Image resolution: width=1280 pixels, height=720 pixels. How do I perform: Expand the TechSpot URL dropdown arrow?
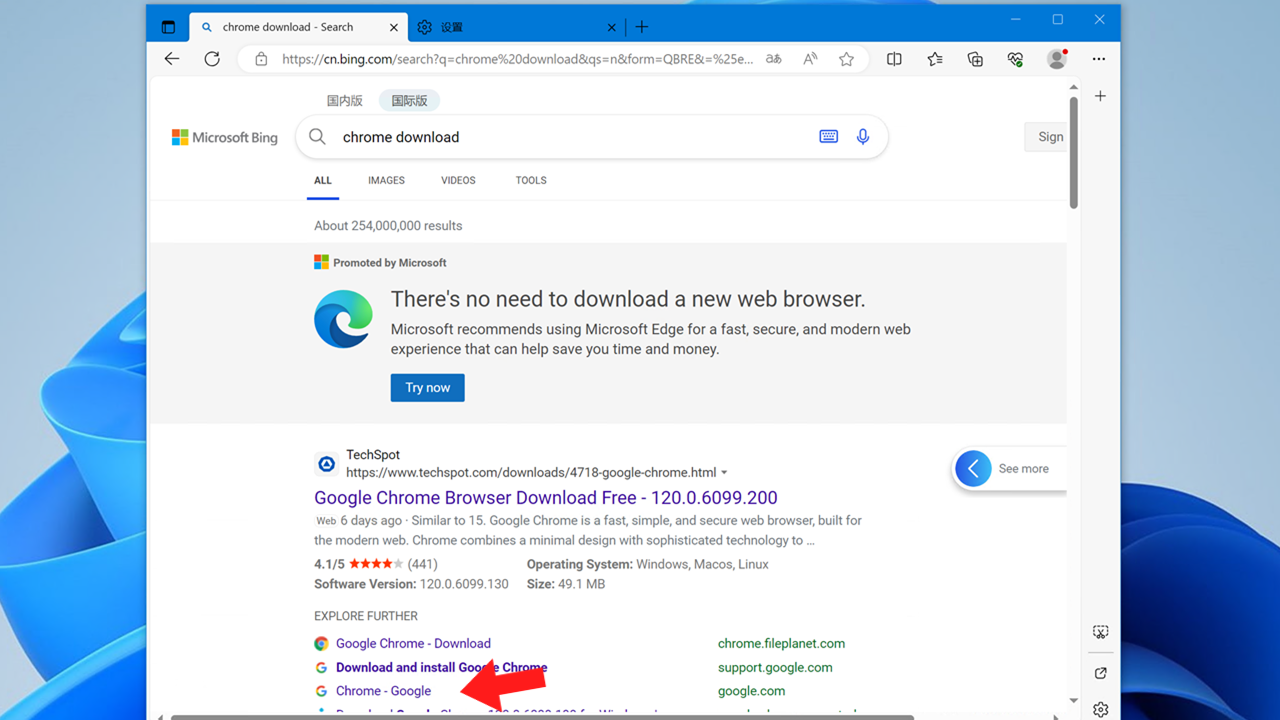724,473
